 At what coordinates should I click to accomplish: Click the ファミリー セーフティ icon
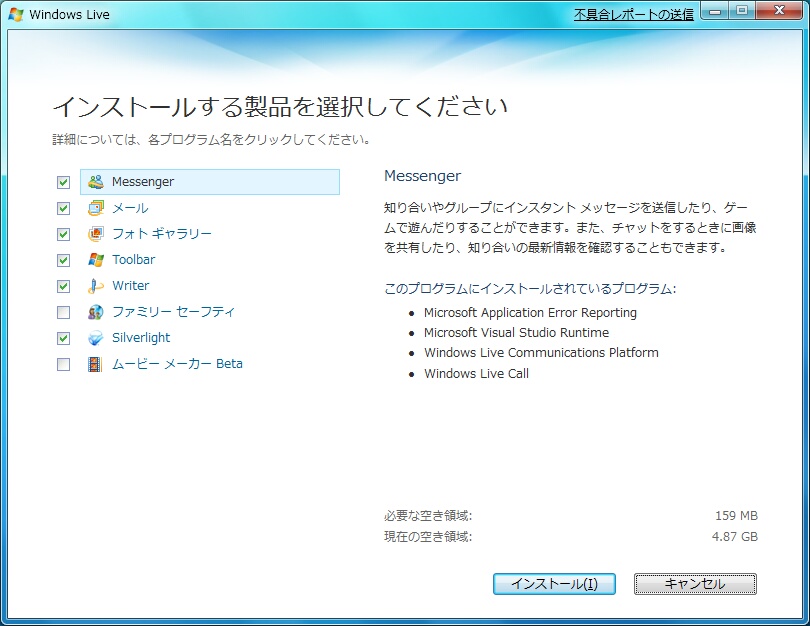[x=96, y=312]
